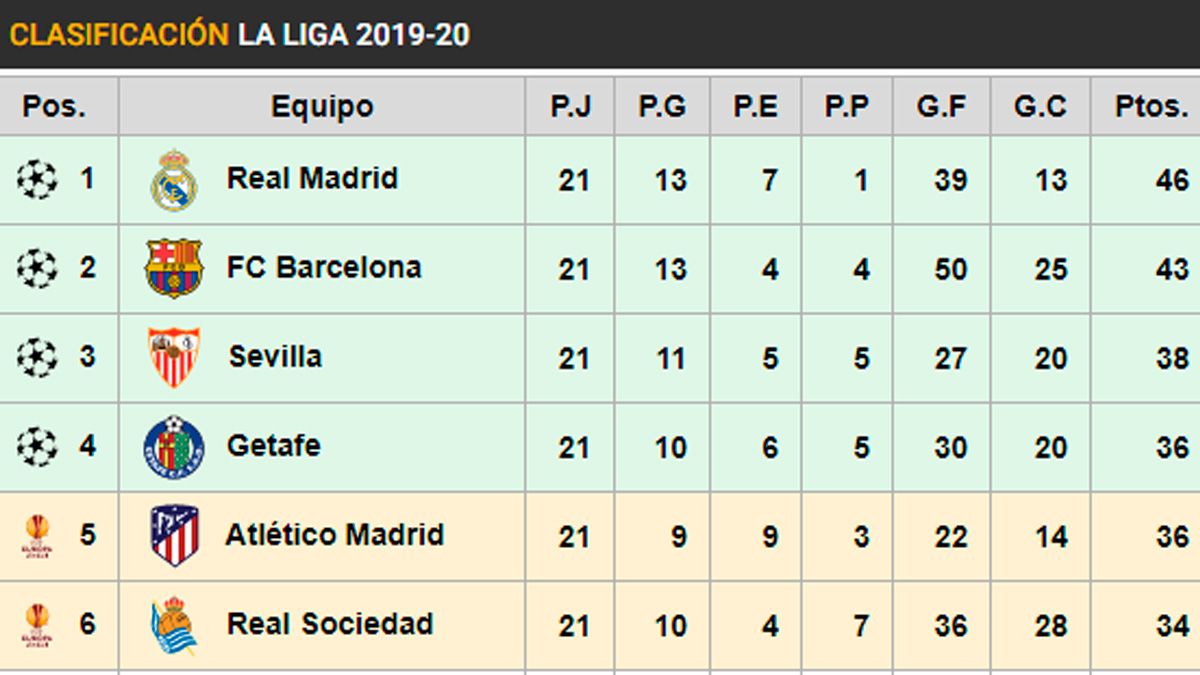Click the Ptos. column header
This screenshot has height=675, width=1200.
point(1151,106)
